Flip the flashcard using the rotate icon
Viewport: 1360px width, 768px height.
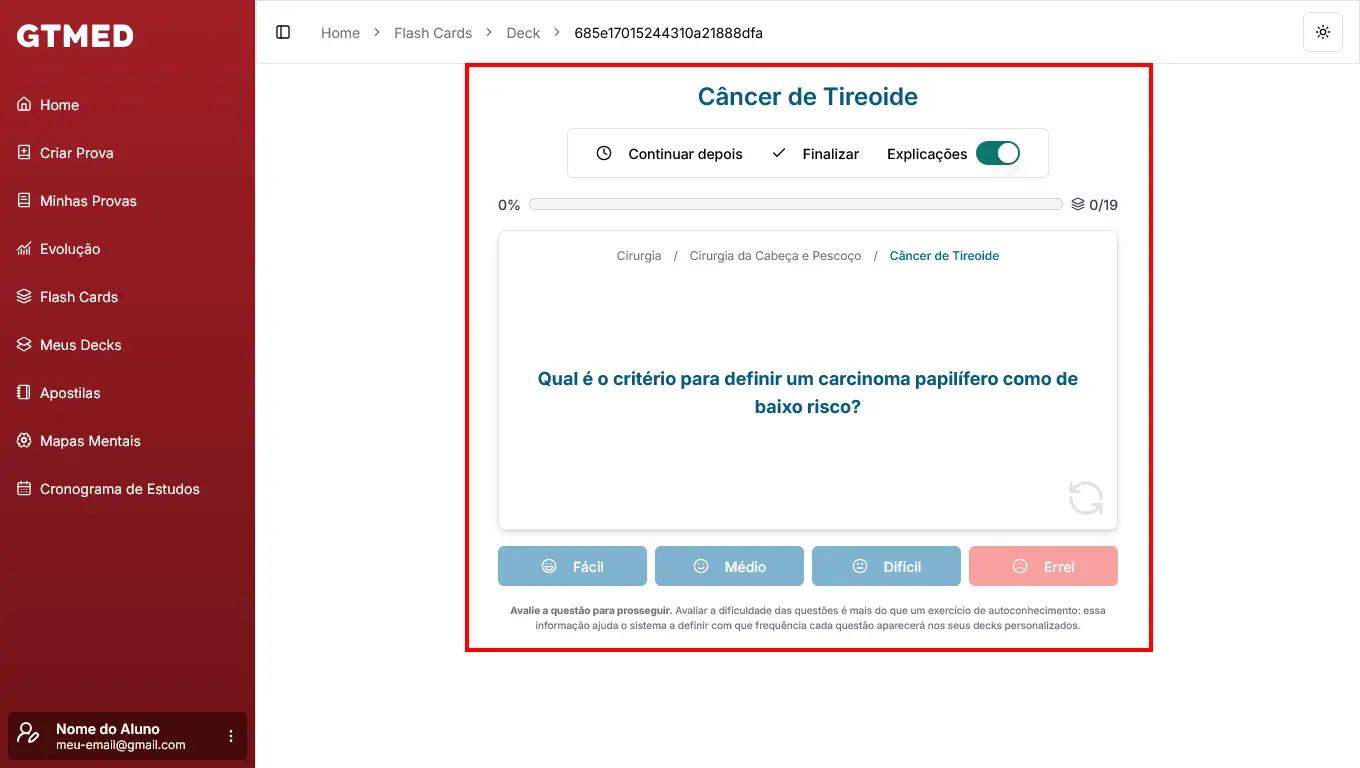point(1085,498)
